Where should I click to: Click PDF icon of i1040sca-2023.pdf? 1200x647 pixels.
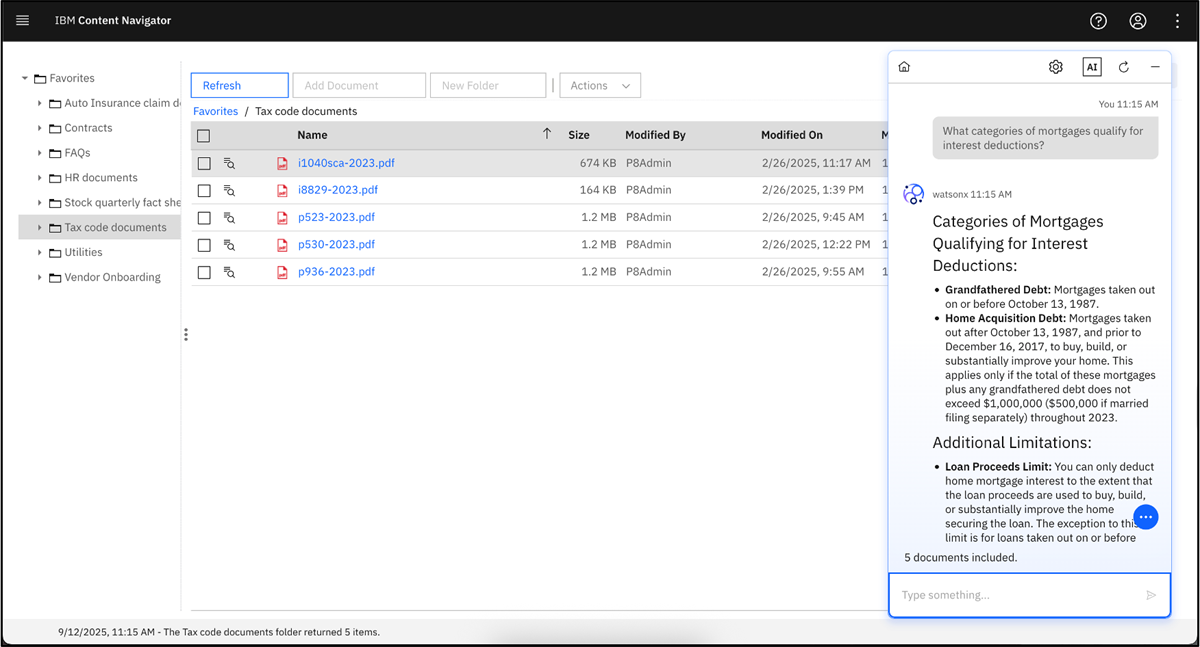(x=283, y=163)
